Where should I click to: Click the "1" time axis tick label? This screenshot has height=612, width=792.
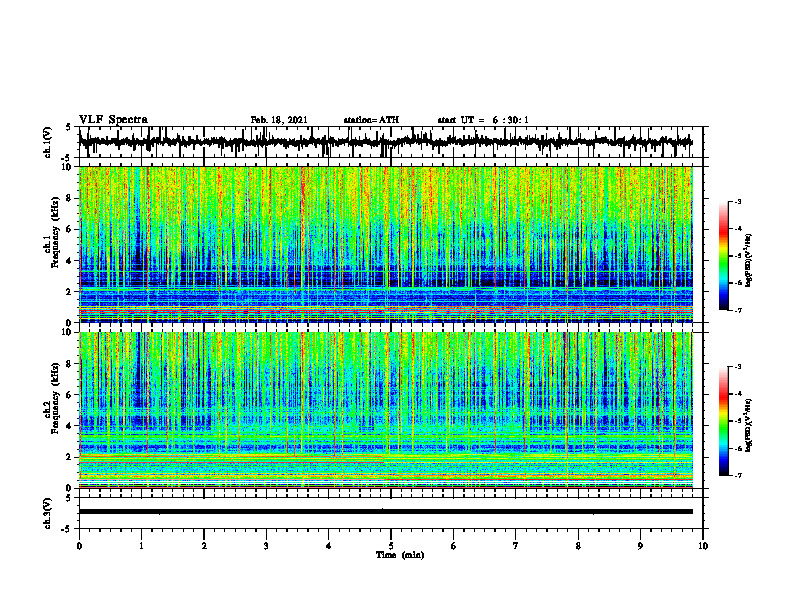[x=141, y=546]
